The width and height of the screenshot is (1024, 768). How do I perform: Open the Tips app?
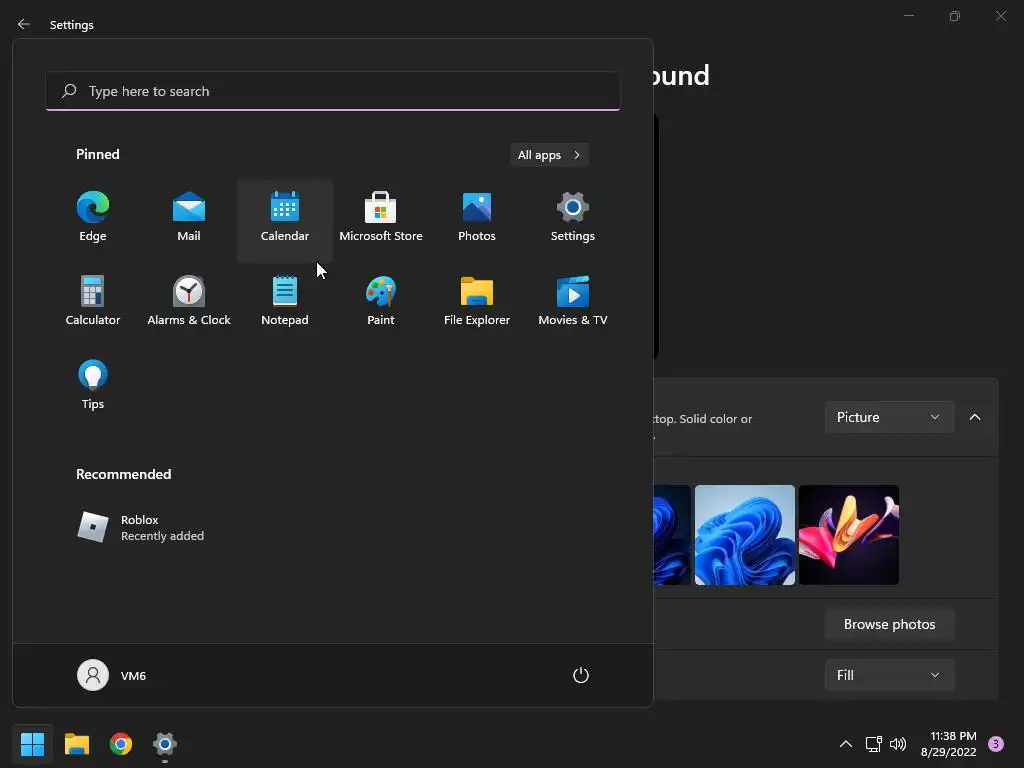pyautogui.click(x=93, y=385)
